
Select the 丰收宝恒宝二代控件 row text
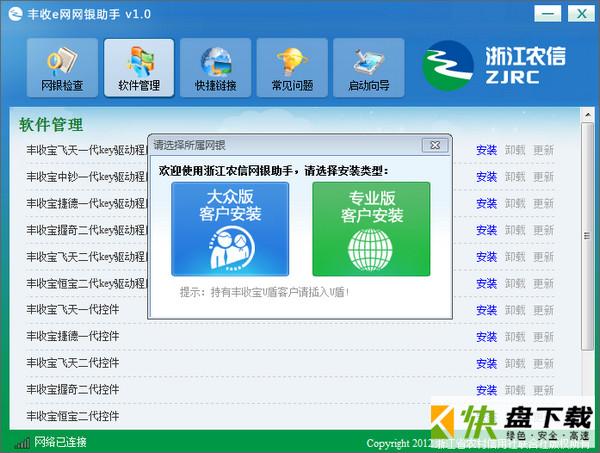click(73, 416)
